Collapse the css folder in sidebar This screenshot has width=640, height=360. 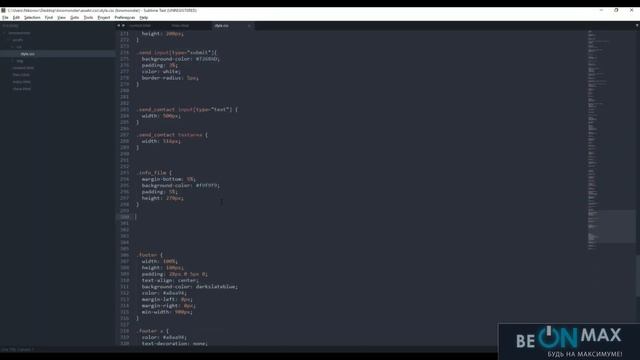pyautogui.click(x=13, y=47)
